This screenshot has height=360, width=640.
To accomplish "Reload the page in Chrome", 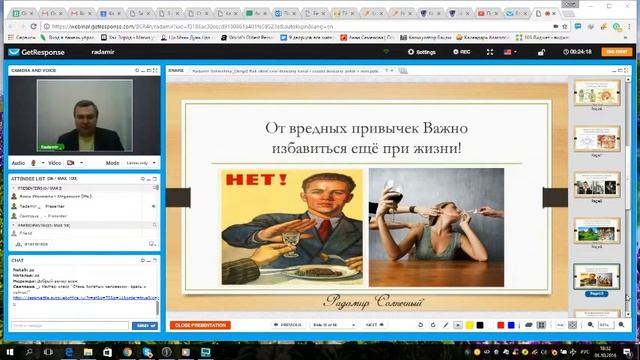I will [33, 27].
